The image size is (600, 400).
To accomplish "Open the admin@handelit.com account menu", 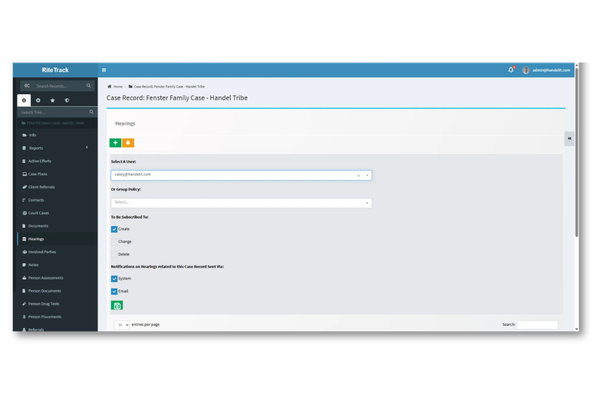I will pyautogui.click(x=551, y=70).
